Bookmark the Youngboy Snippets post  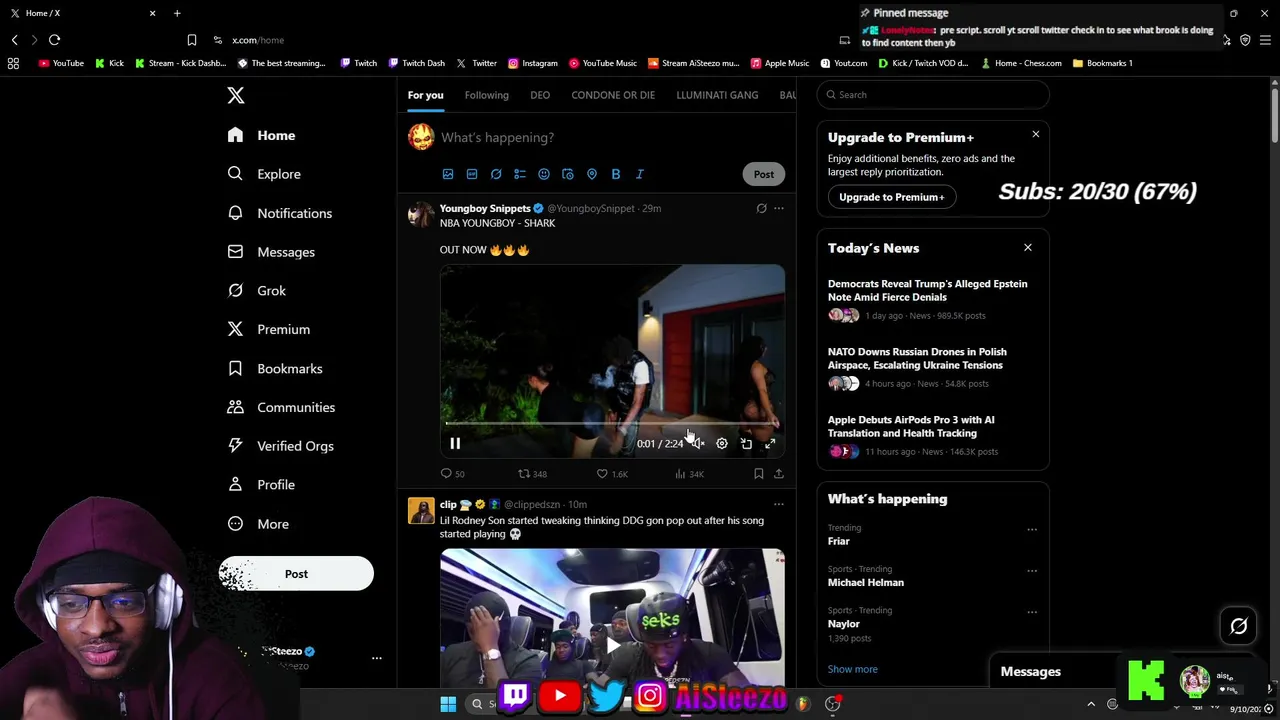pos(759,474)
